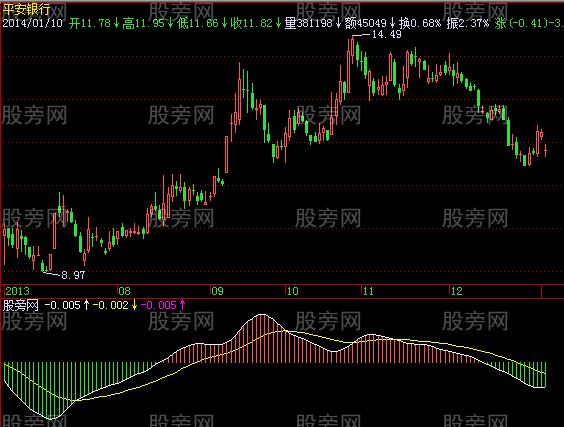This screenshot has width=564, height=427.
Task: Select the turnover rate 换0.68%
Action: point(420,23)
